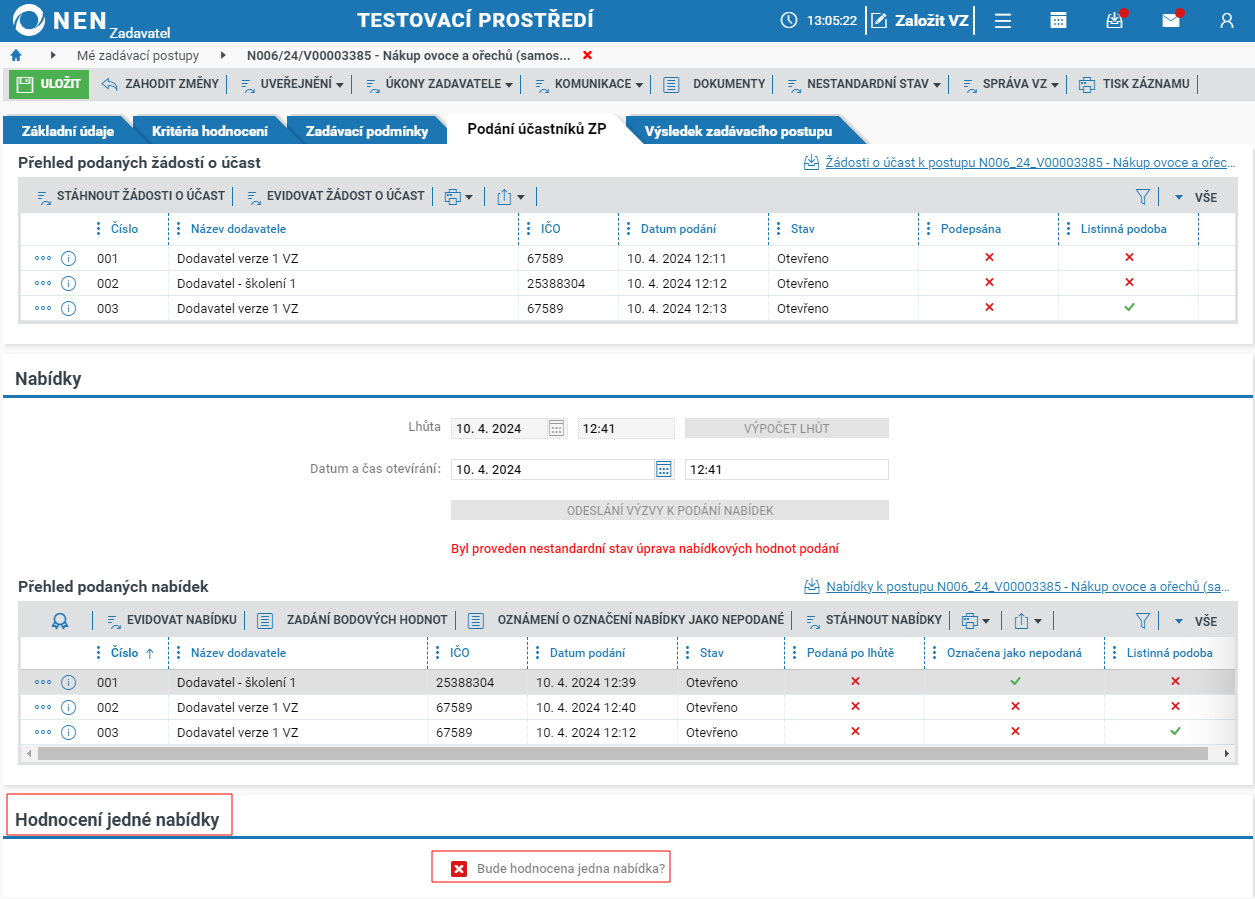Open Výsledek zadávacího postupu tab
Screen dimensions: 1255x899
click(x=738, y=131)
